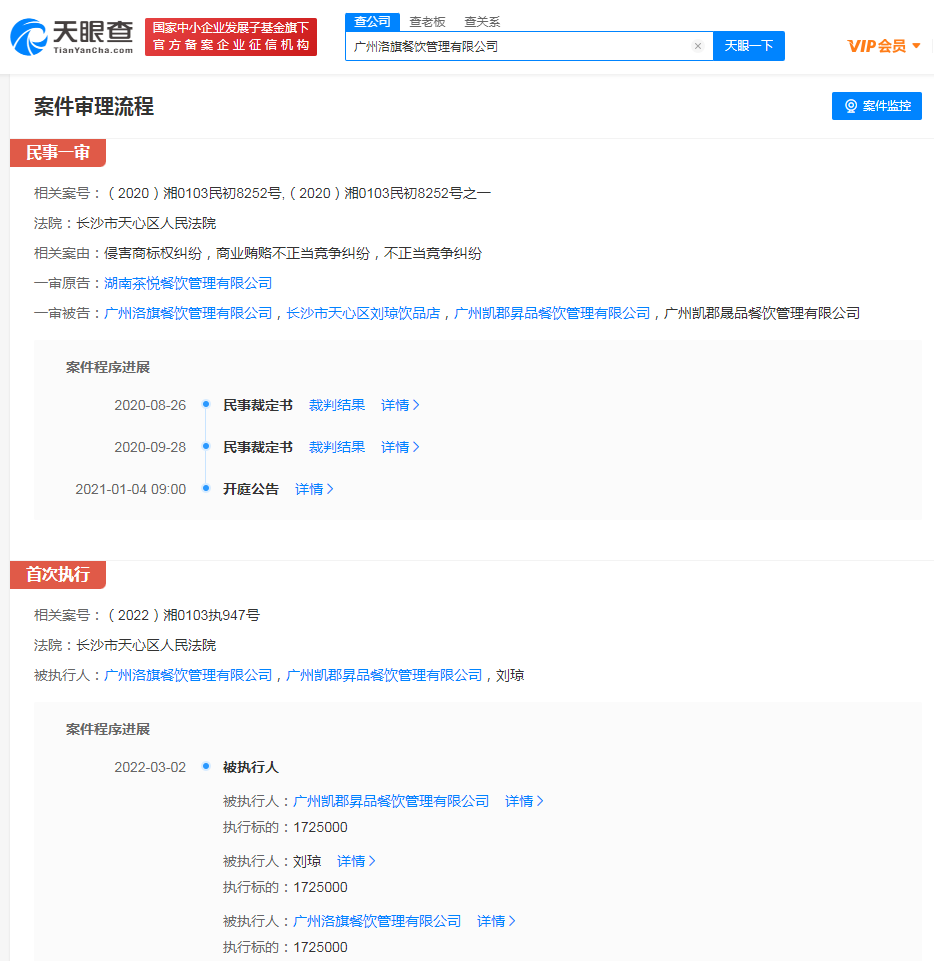Open 广州凯郡昇品餐饮管理有限公司 in the 一审被告 row
Viewport: 934px width, 961px height.
pos(552,313)
